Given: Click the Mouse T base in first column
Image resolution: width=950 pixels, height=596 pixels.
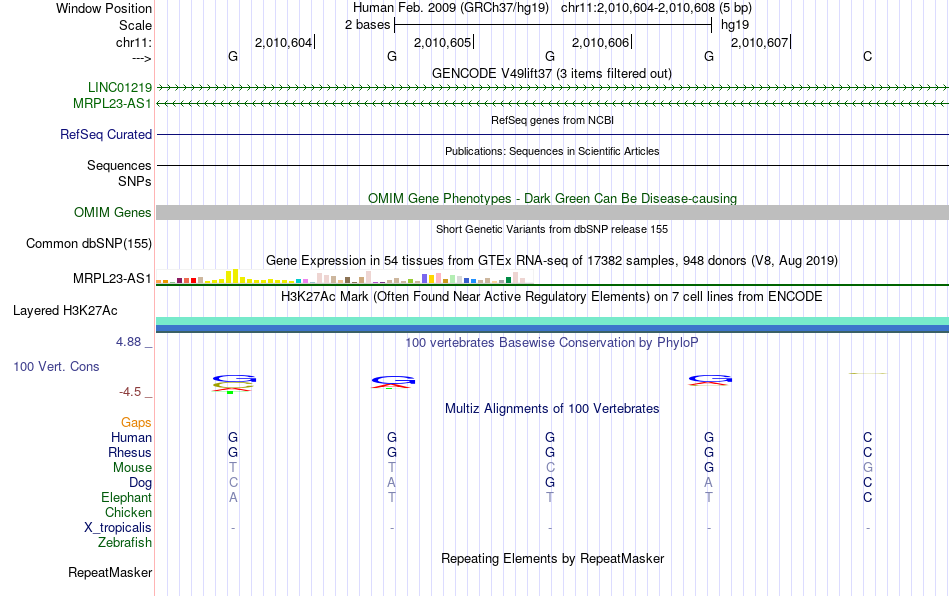Looking at the screenshot, I should [x=233, y=468].
